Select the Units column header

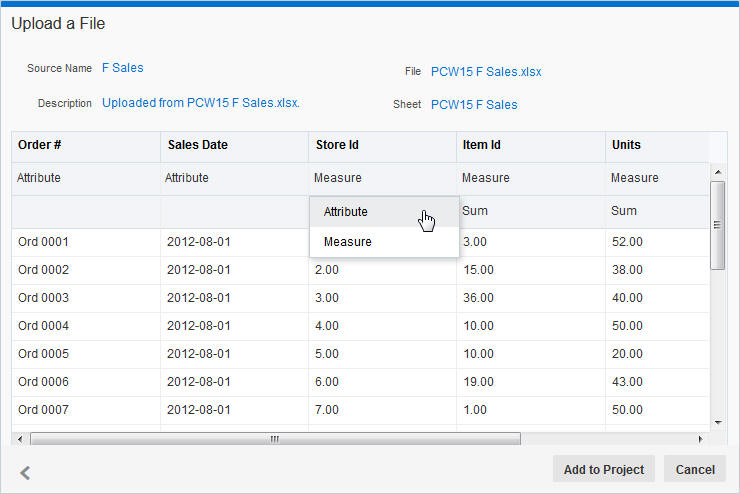pyautogui.click(x=657, y=145)
